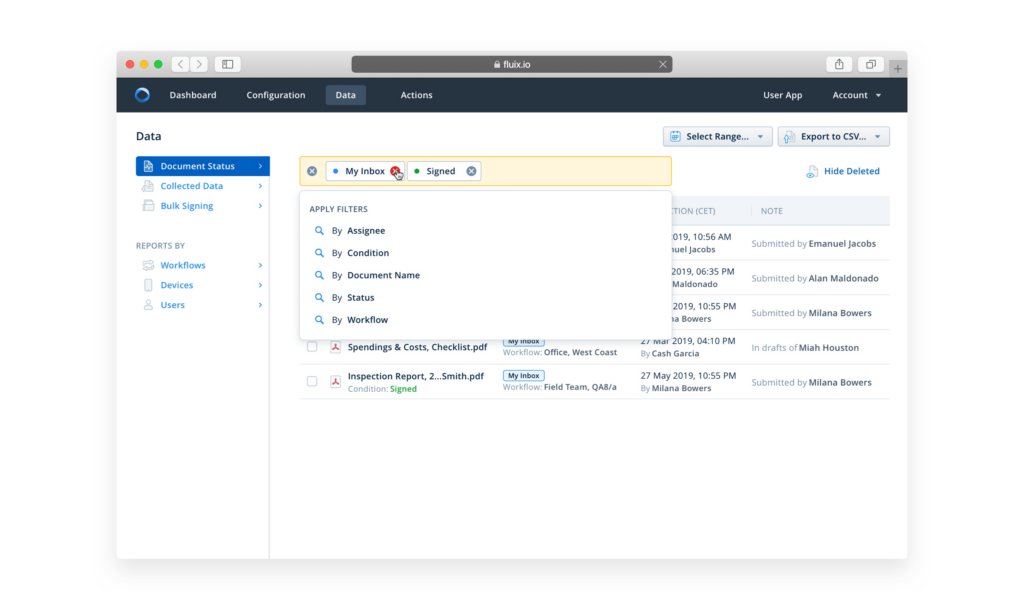Screen dimensions: 1024x609
Task: Select the topmost document row checkbox
Action: pos(312,243)
